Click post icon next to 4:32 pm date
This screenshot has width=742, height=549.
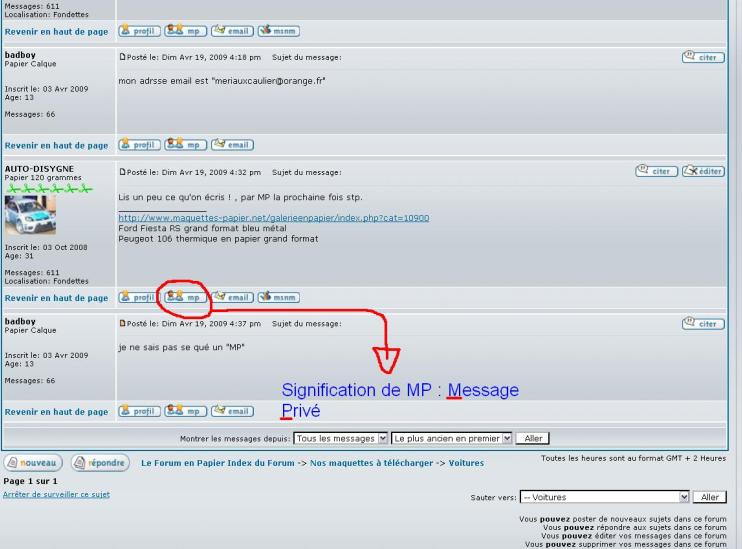[122, 172]
